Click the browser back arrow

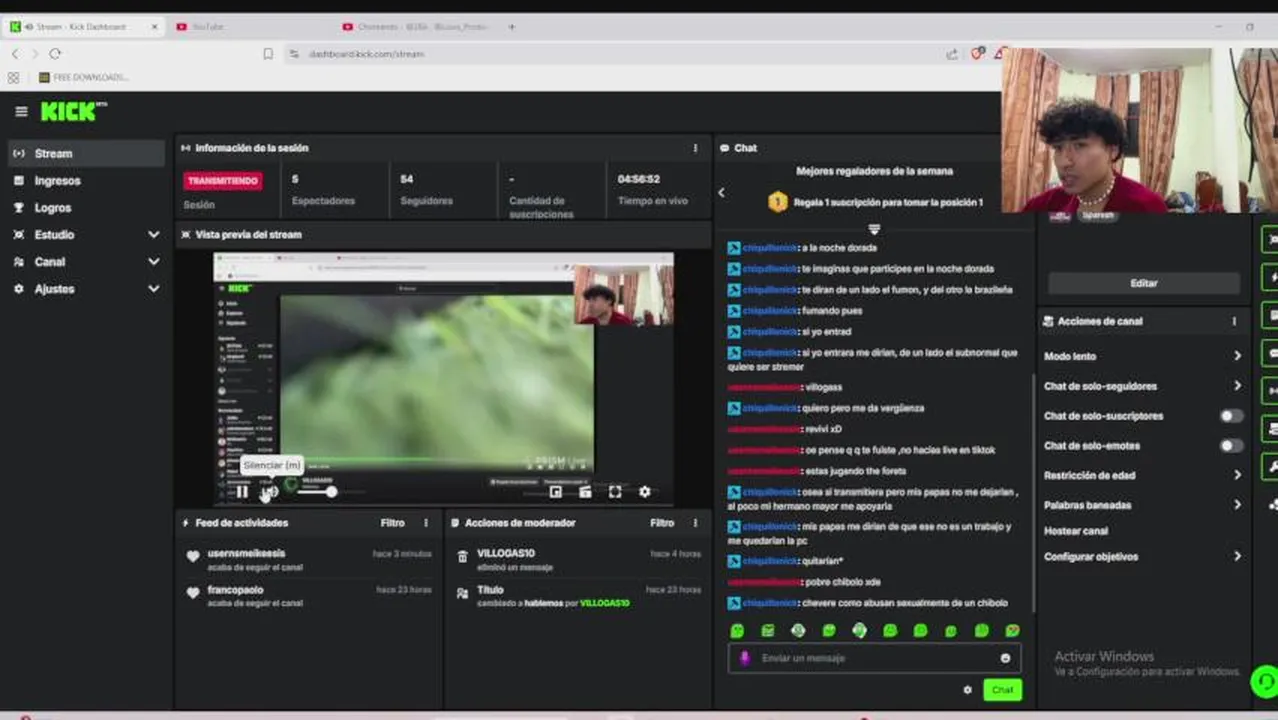tap(15, 54)
